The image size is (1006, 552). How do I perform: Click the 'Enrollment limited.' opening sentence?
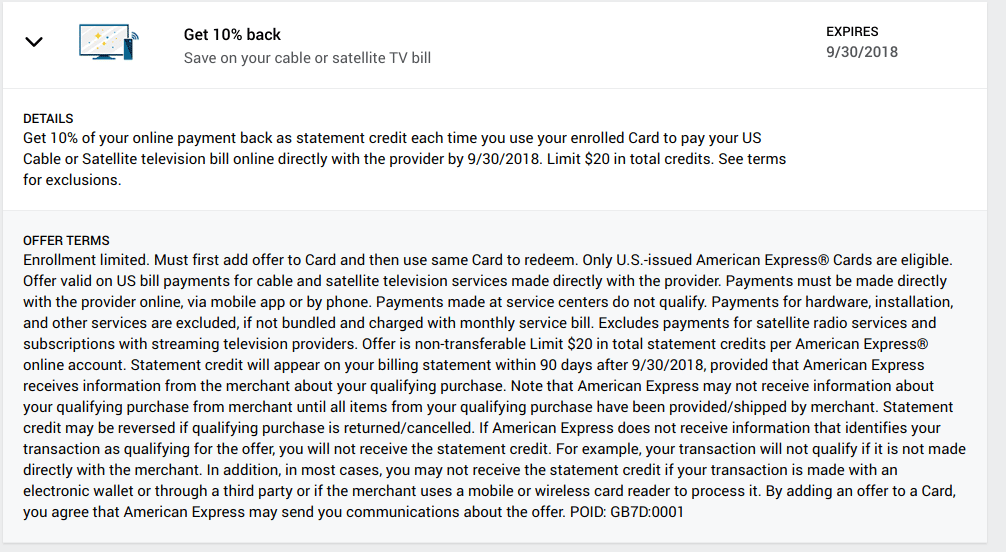click(86, 260)
